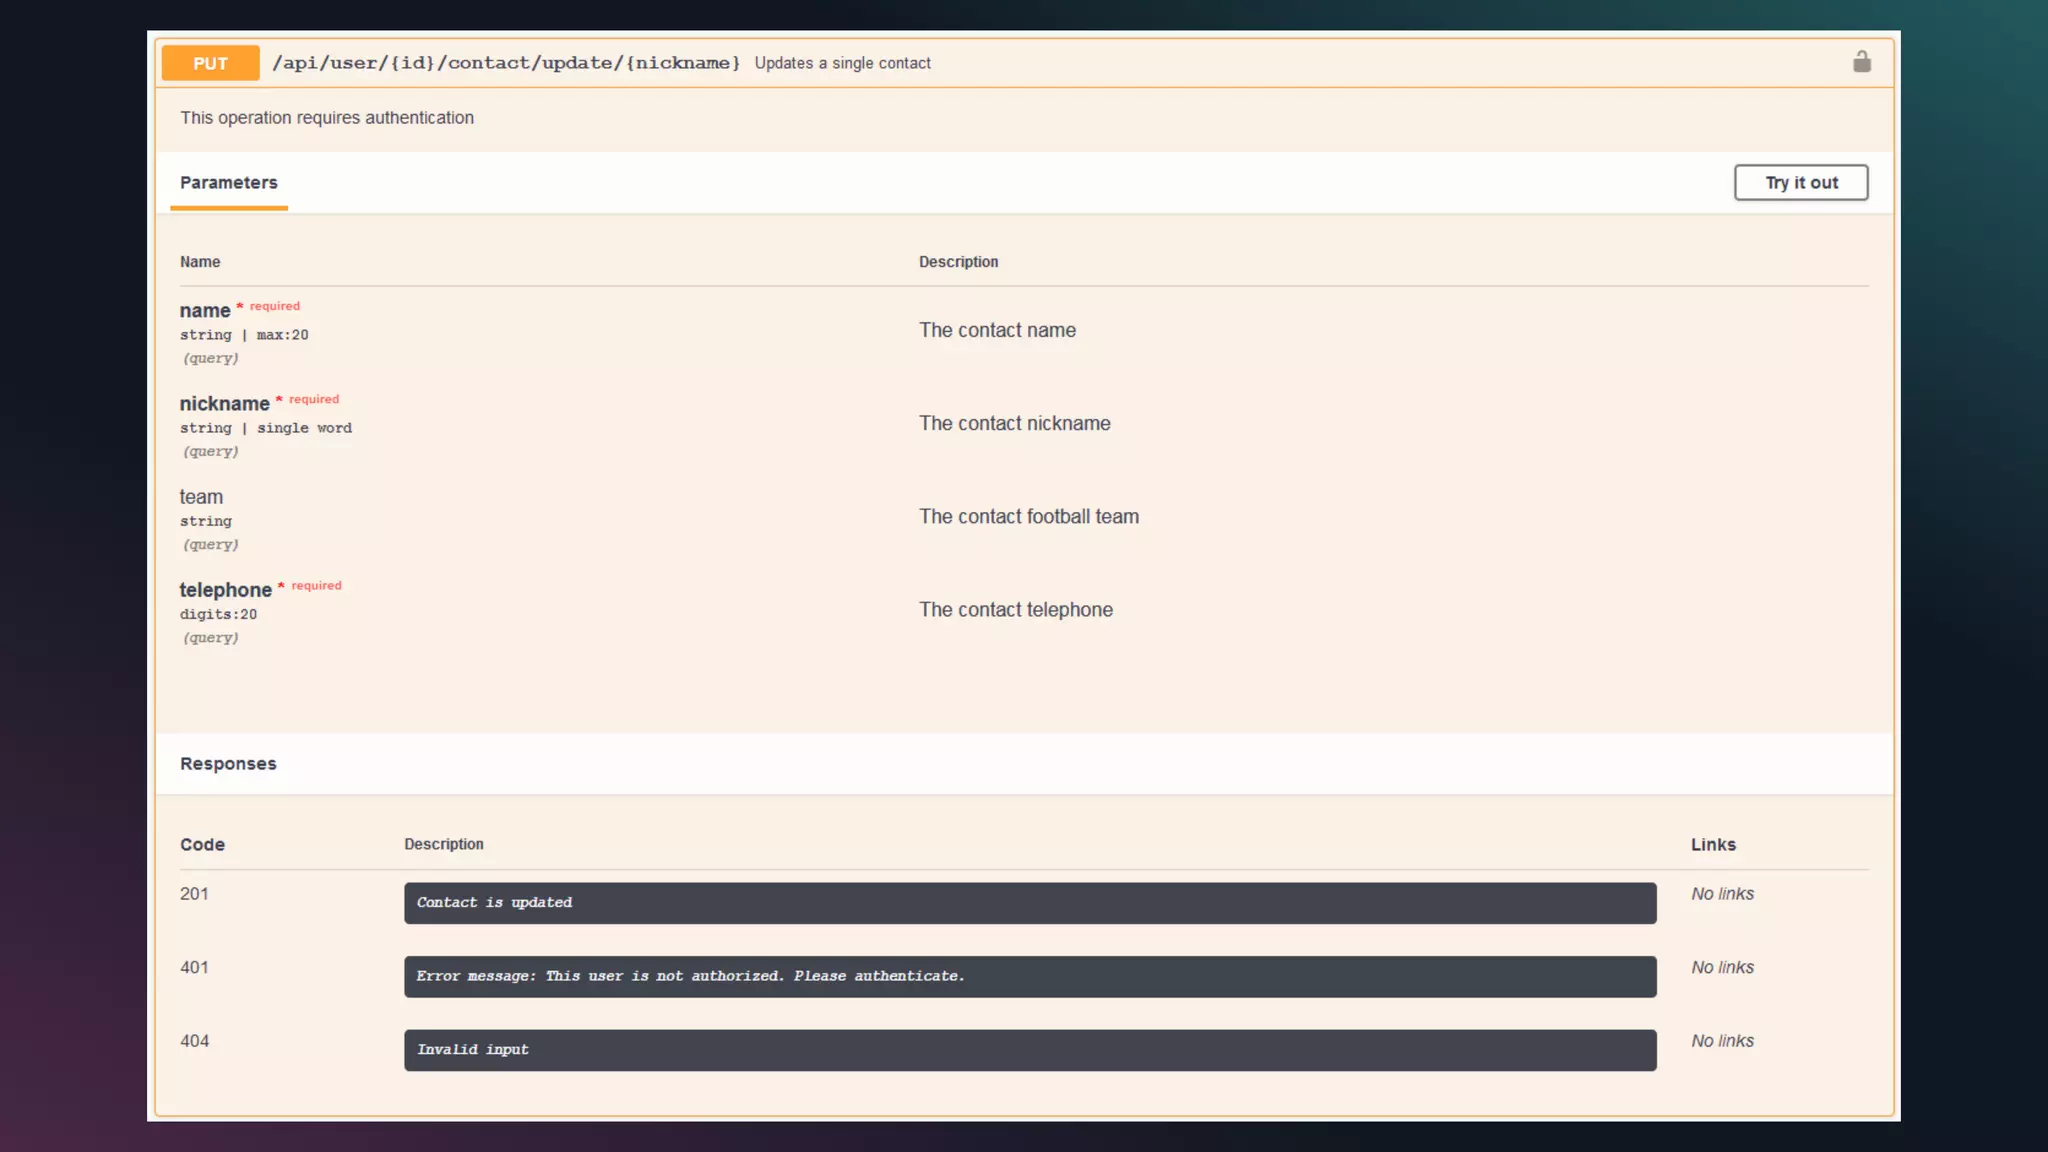The image size is (2048, 1152).
Task: Click the 201 response code
Action: pos(194,894)
